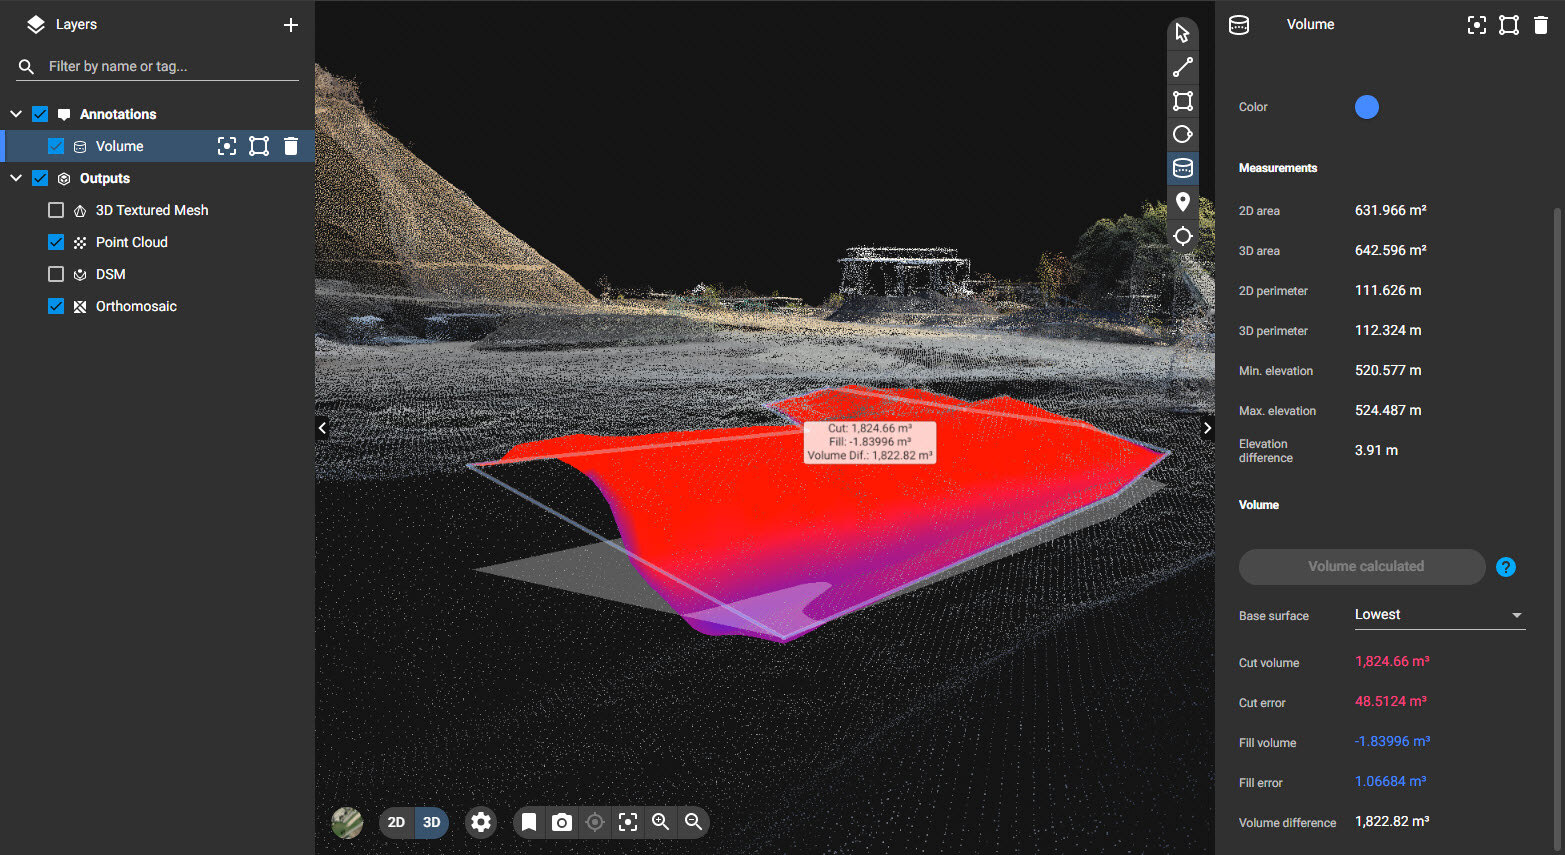Hide the Point Cloud layer

(x=56, y=242)
